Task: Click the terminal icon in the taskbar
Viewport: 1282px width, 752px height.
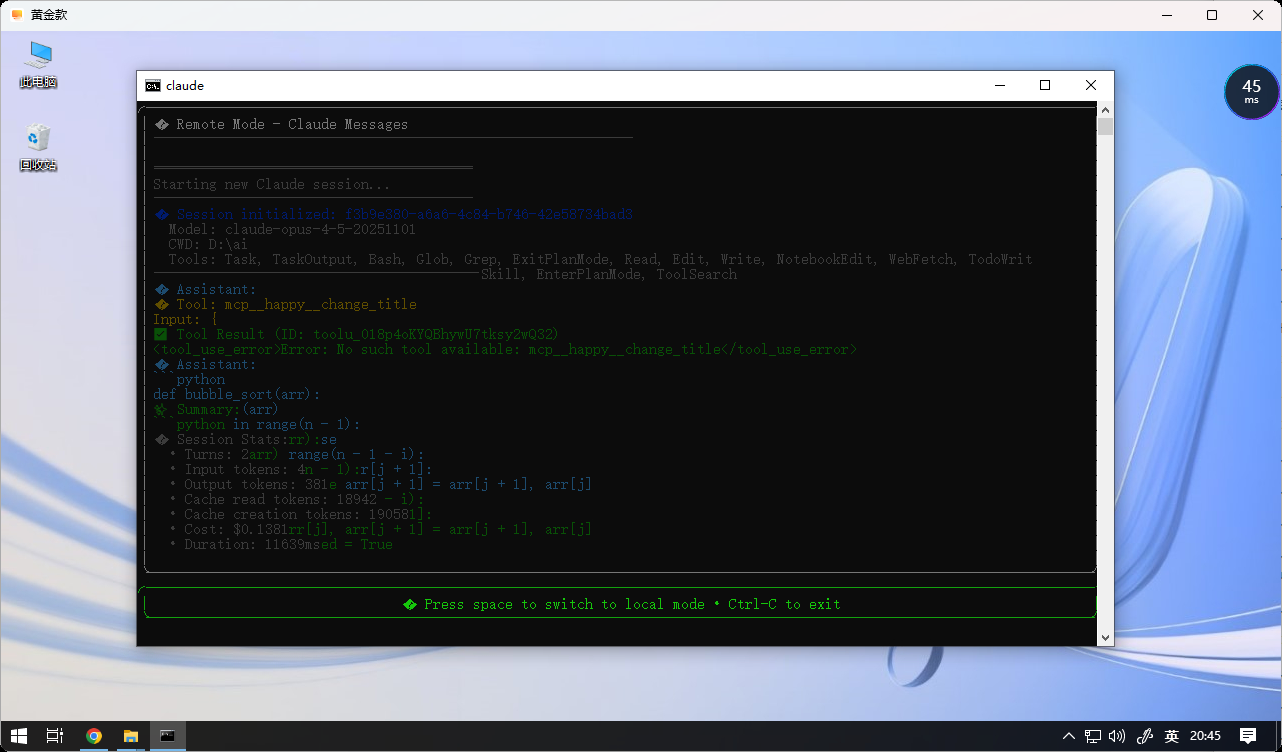Action: [x=167, y=736]
